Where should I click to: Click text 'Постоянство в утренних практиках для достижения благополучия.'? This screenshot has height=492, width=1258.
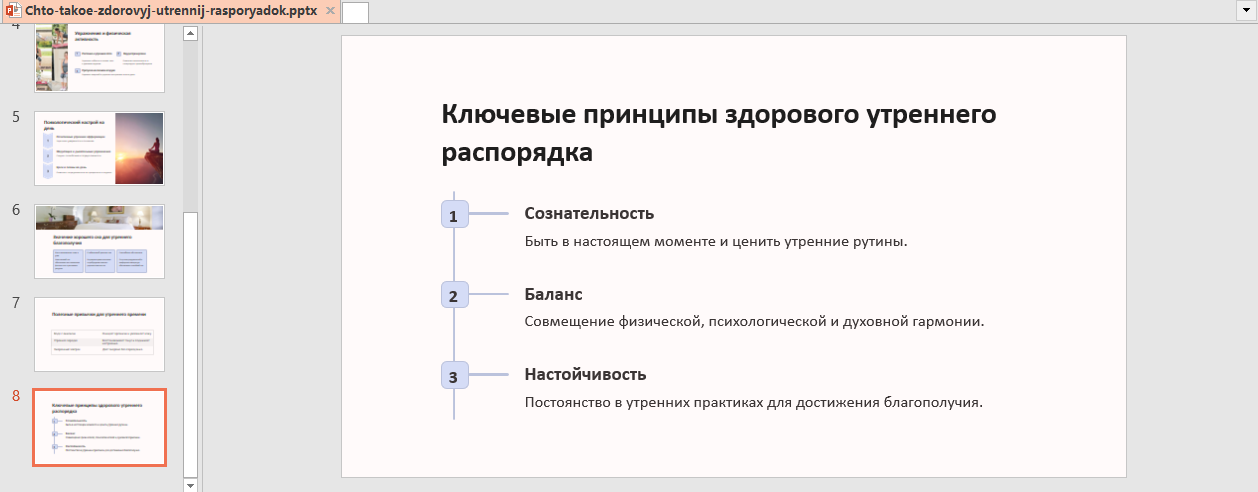click(754, 403)
